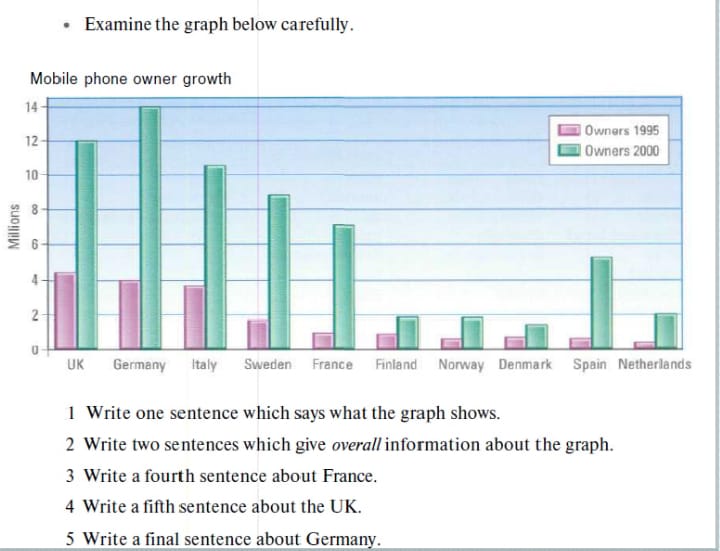Select the Germany 2000 green bar

coord(150,225)
